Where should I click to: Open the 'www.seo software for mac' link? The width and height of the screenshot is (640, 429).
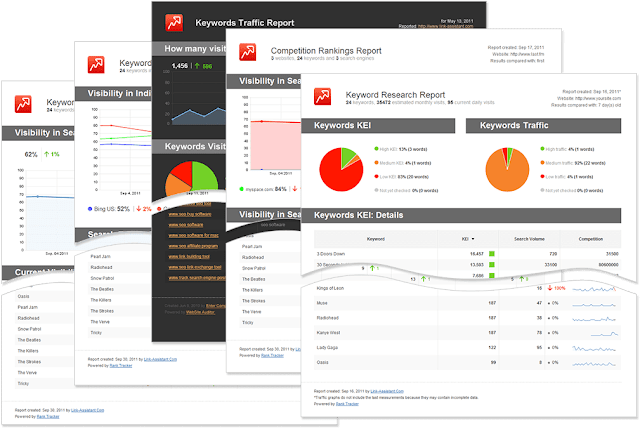193,235
